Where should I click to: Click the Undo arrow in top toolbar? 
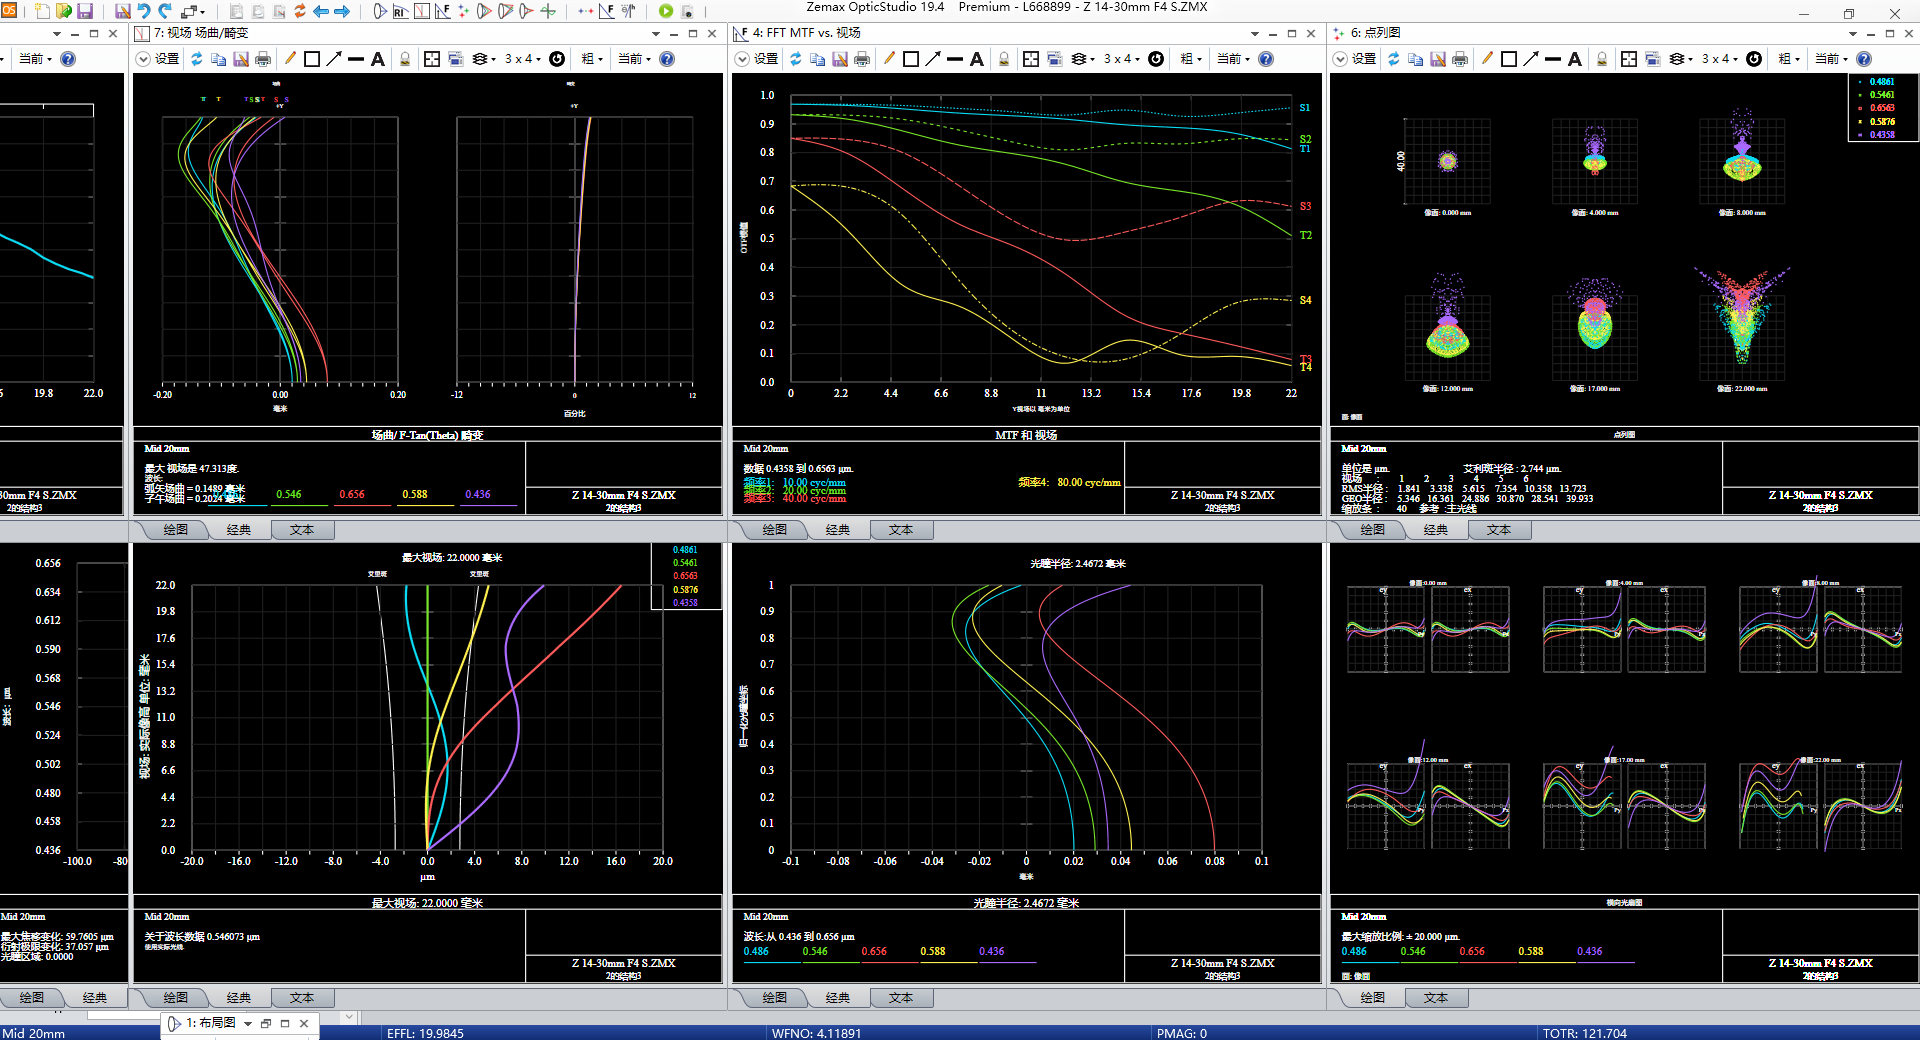pos(144,11)
